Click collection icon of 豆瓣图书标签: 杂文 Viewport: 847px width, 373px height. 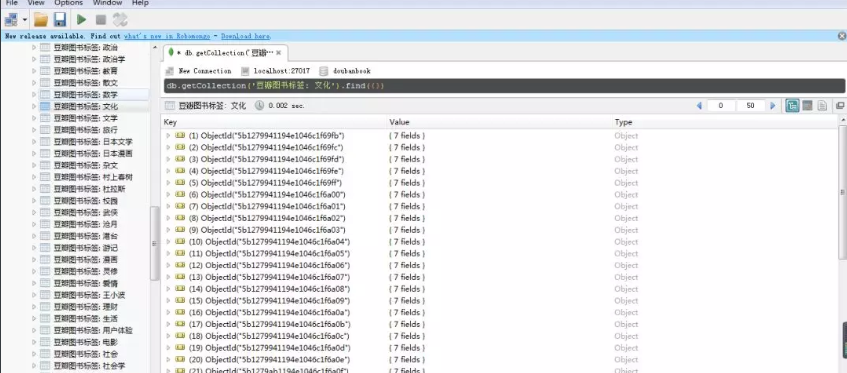click(45, 165)
